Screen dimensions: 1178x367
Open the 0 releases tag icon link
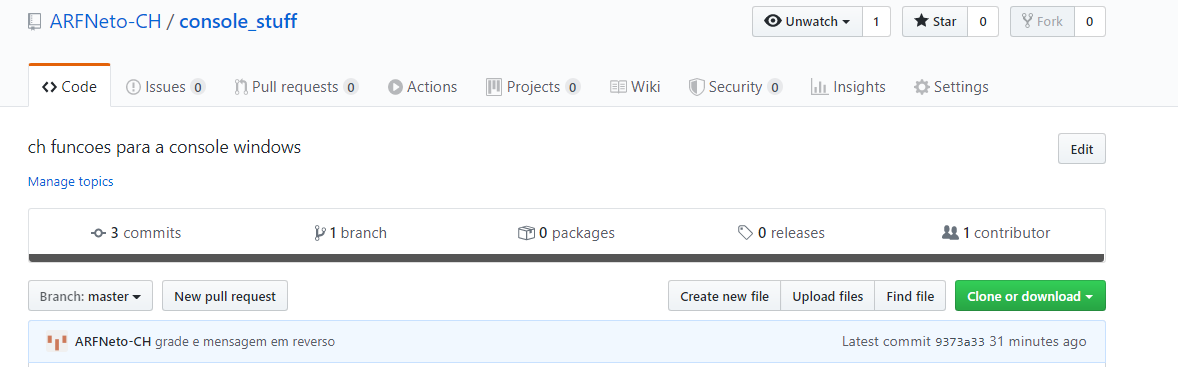tap(745, 233)
